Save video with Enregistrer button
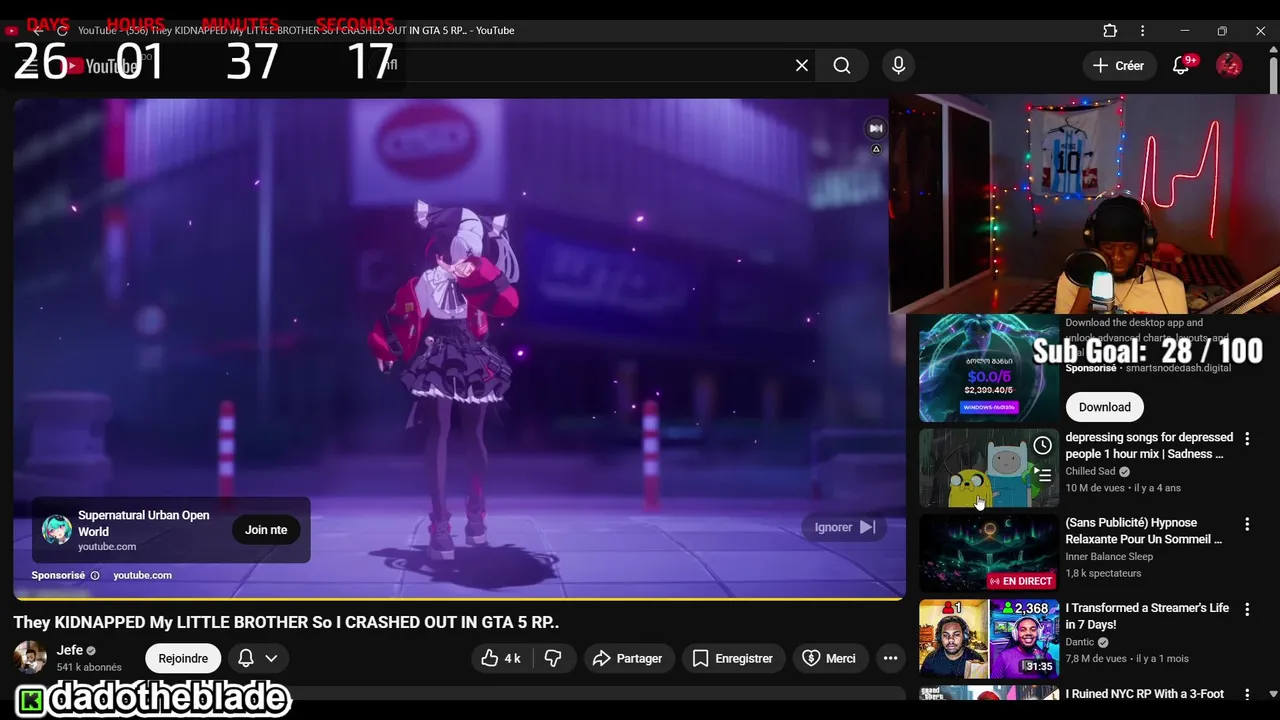 point(733,658)
